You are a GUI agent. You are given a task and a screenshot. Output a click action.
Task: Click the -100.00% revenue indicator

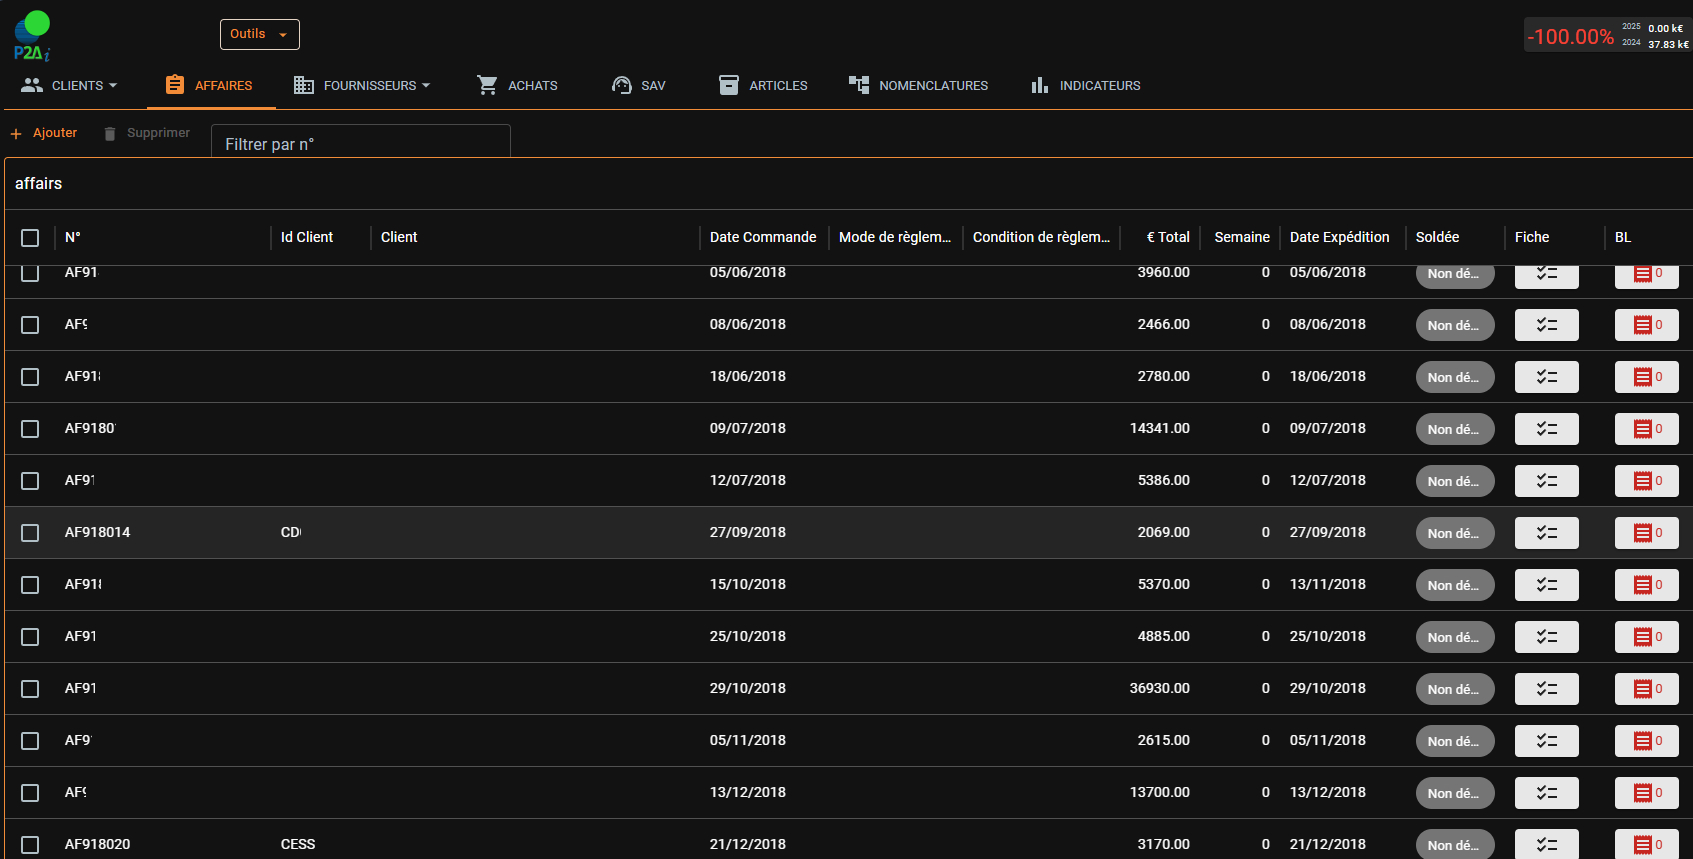pos(1570,37)
